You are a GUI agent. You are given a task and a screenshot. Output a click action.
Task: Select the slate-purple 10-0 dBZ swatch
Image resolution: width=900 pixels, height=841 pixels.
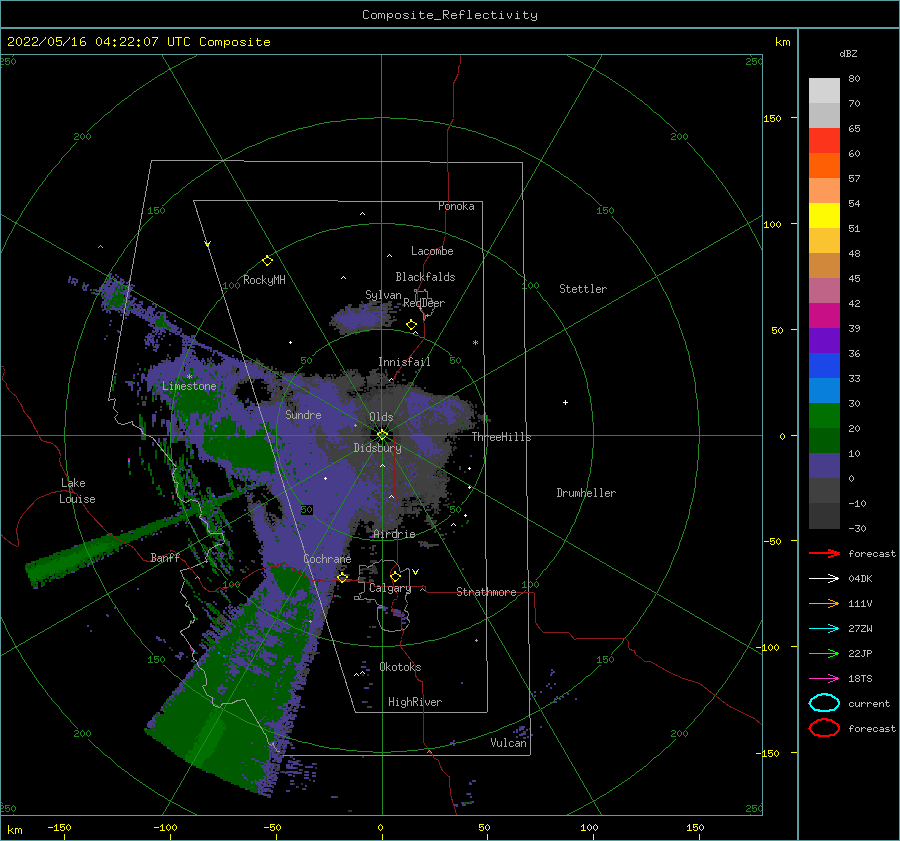(x=824, y=466)
